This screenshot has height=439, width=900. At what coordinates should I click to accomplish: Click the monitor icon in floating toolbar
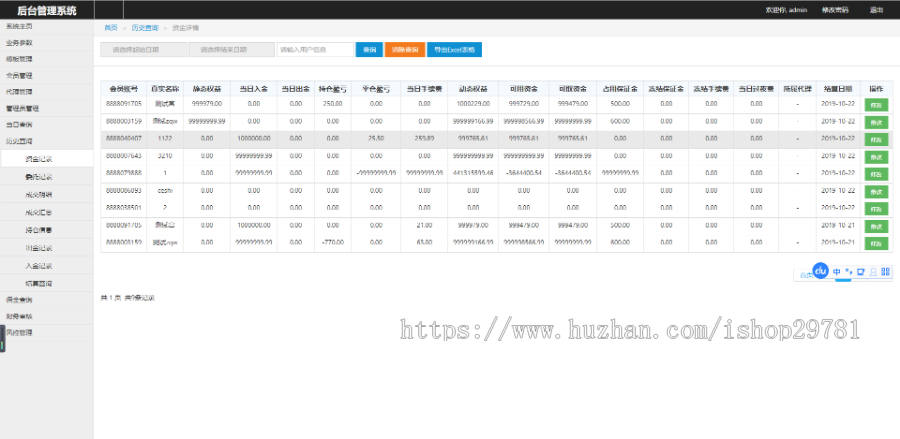(x=861, y=271)
